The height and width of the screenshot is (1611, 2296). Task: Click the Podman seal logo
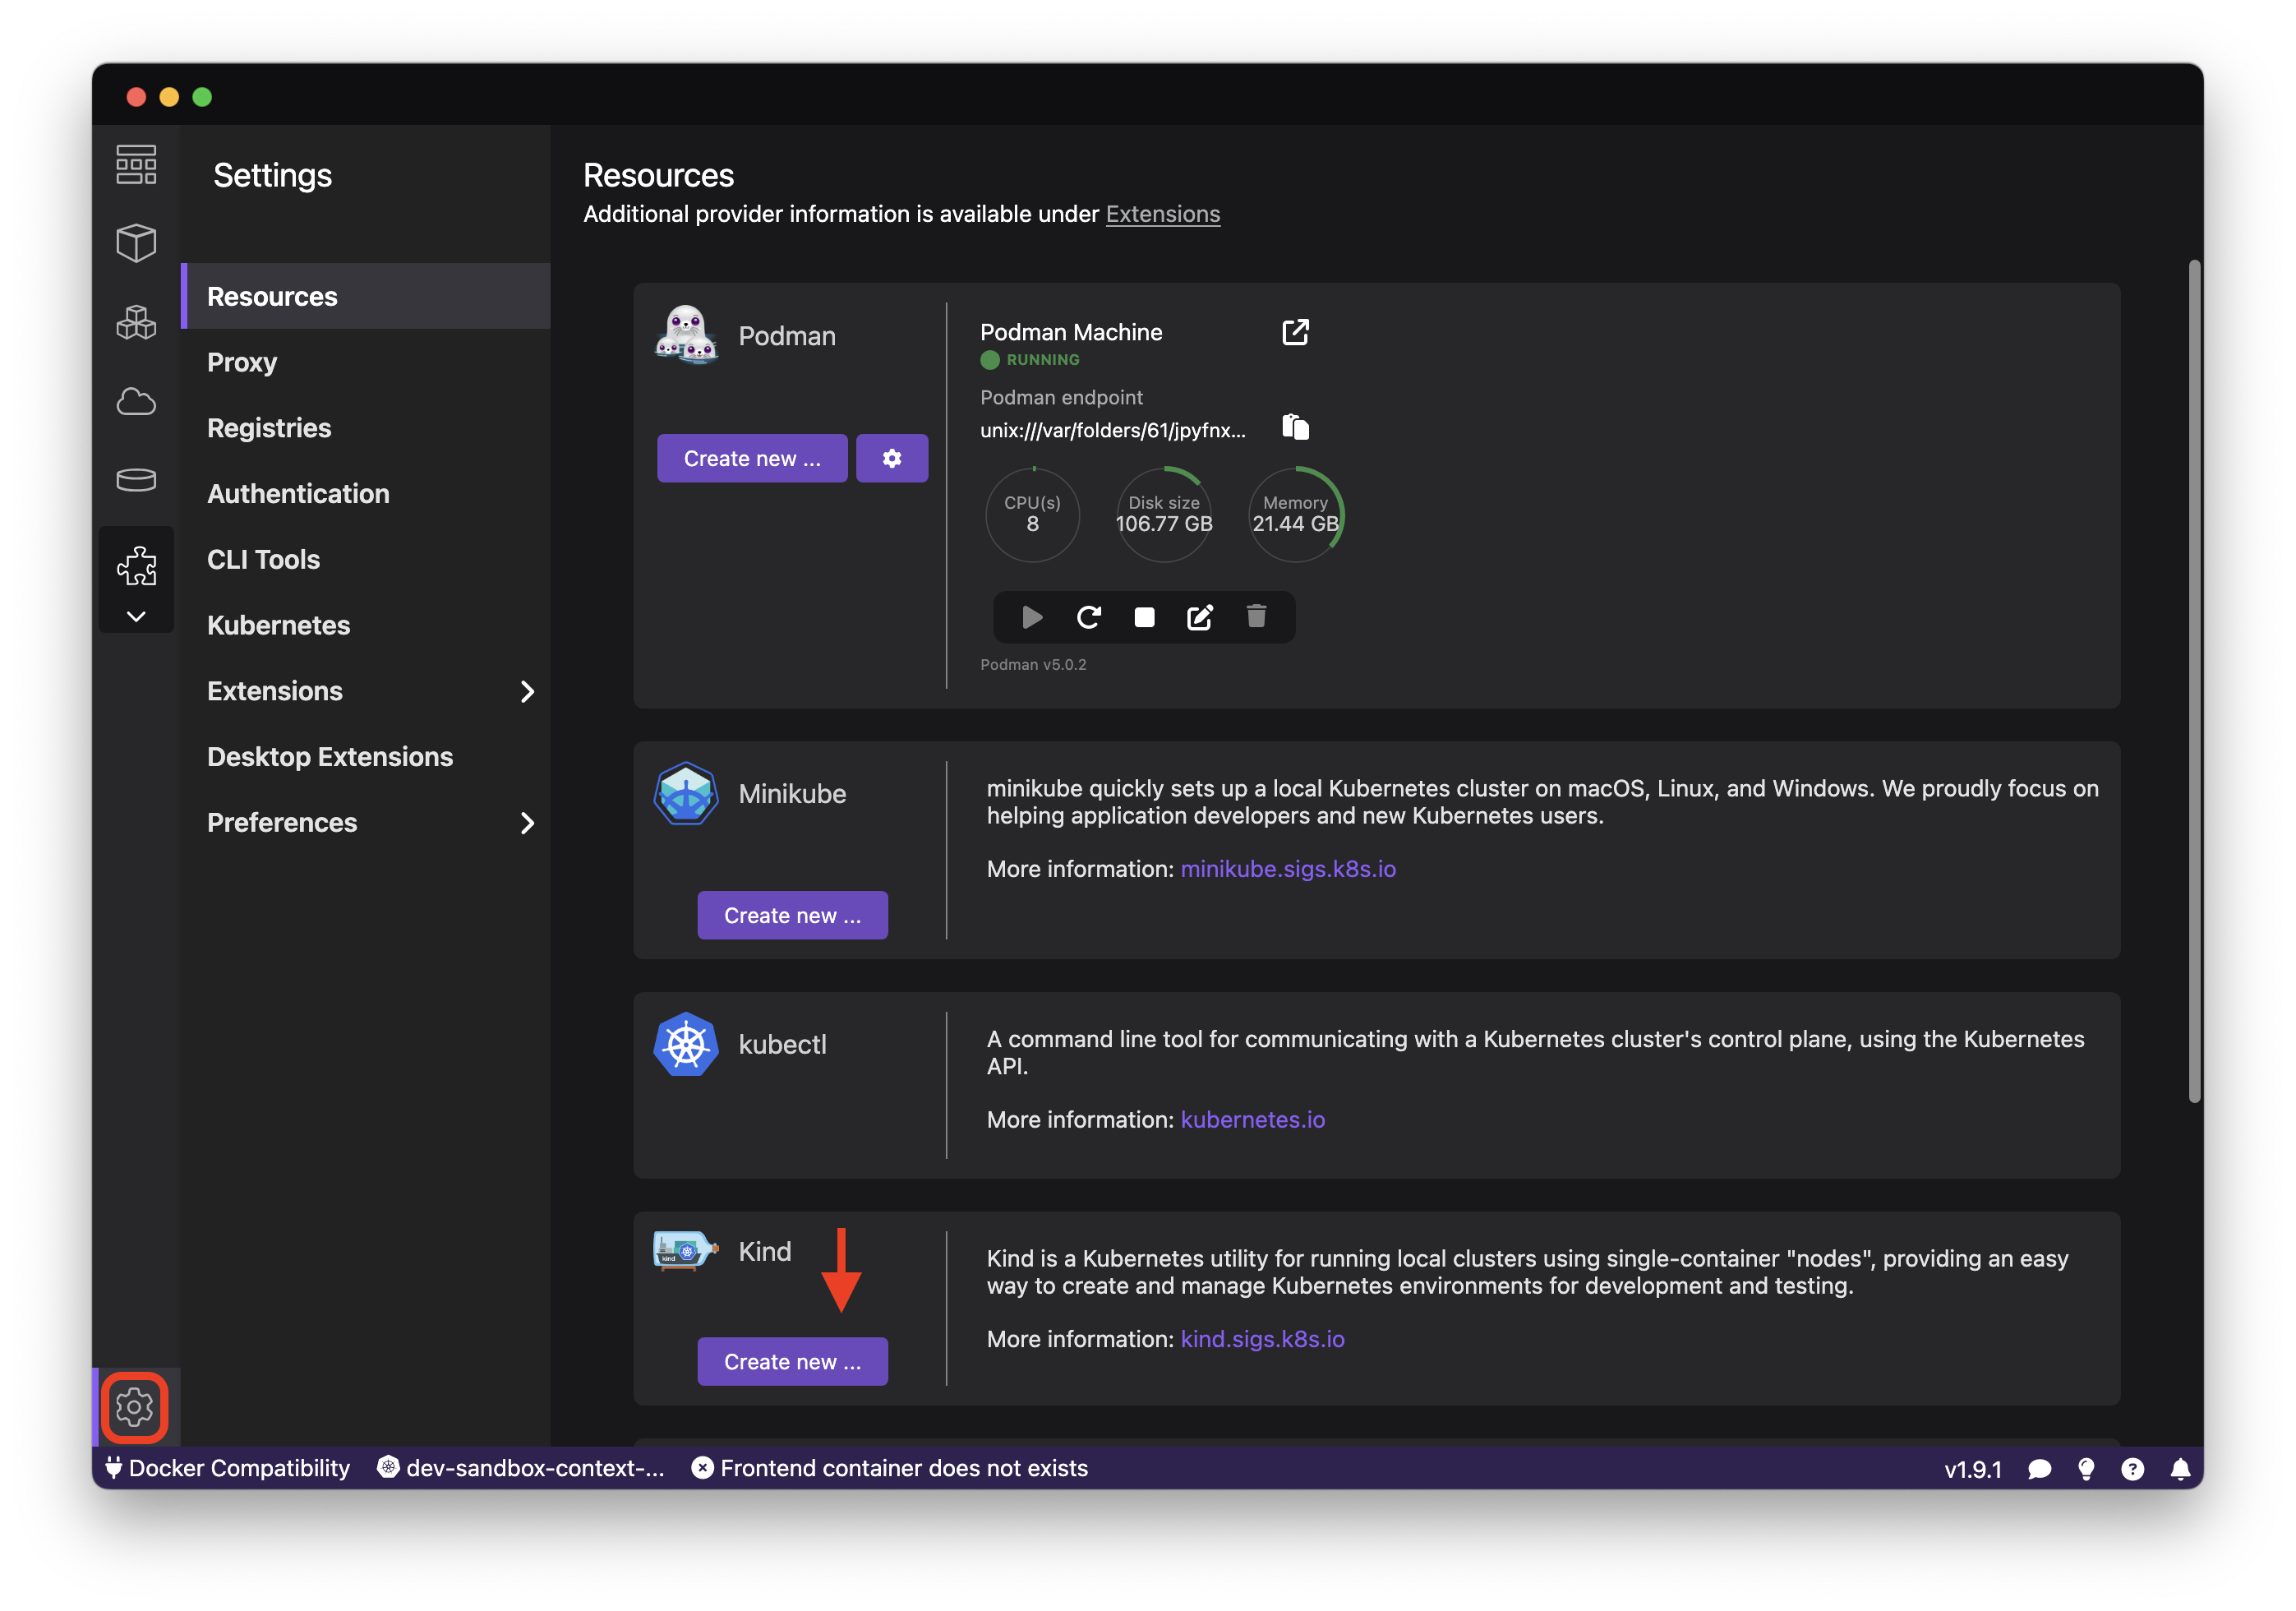tap(686, 334)
